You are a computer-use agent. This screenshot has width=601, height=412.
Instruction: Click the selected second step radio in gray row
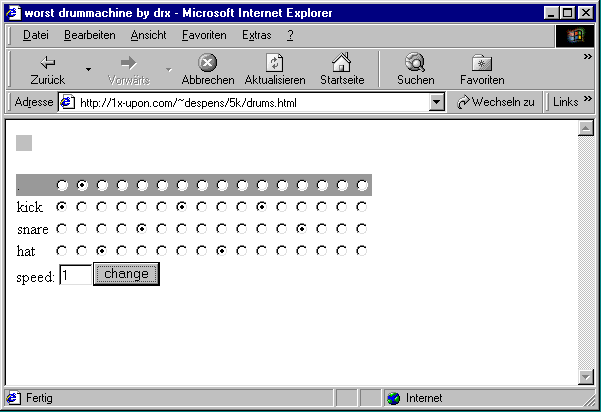82,185
